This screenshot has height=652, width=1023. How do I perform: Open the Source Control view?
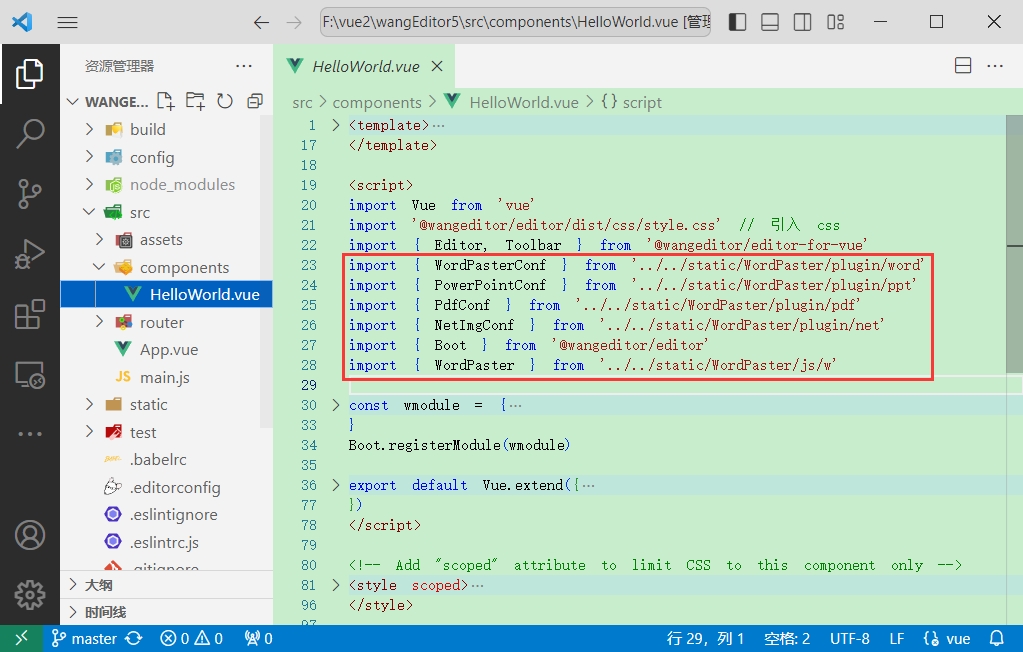click(x=30, y=193)
